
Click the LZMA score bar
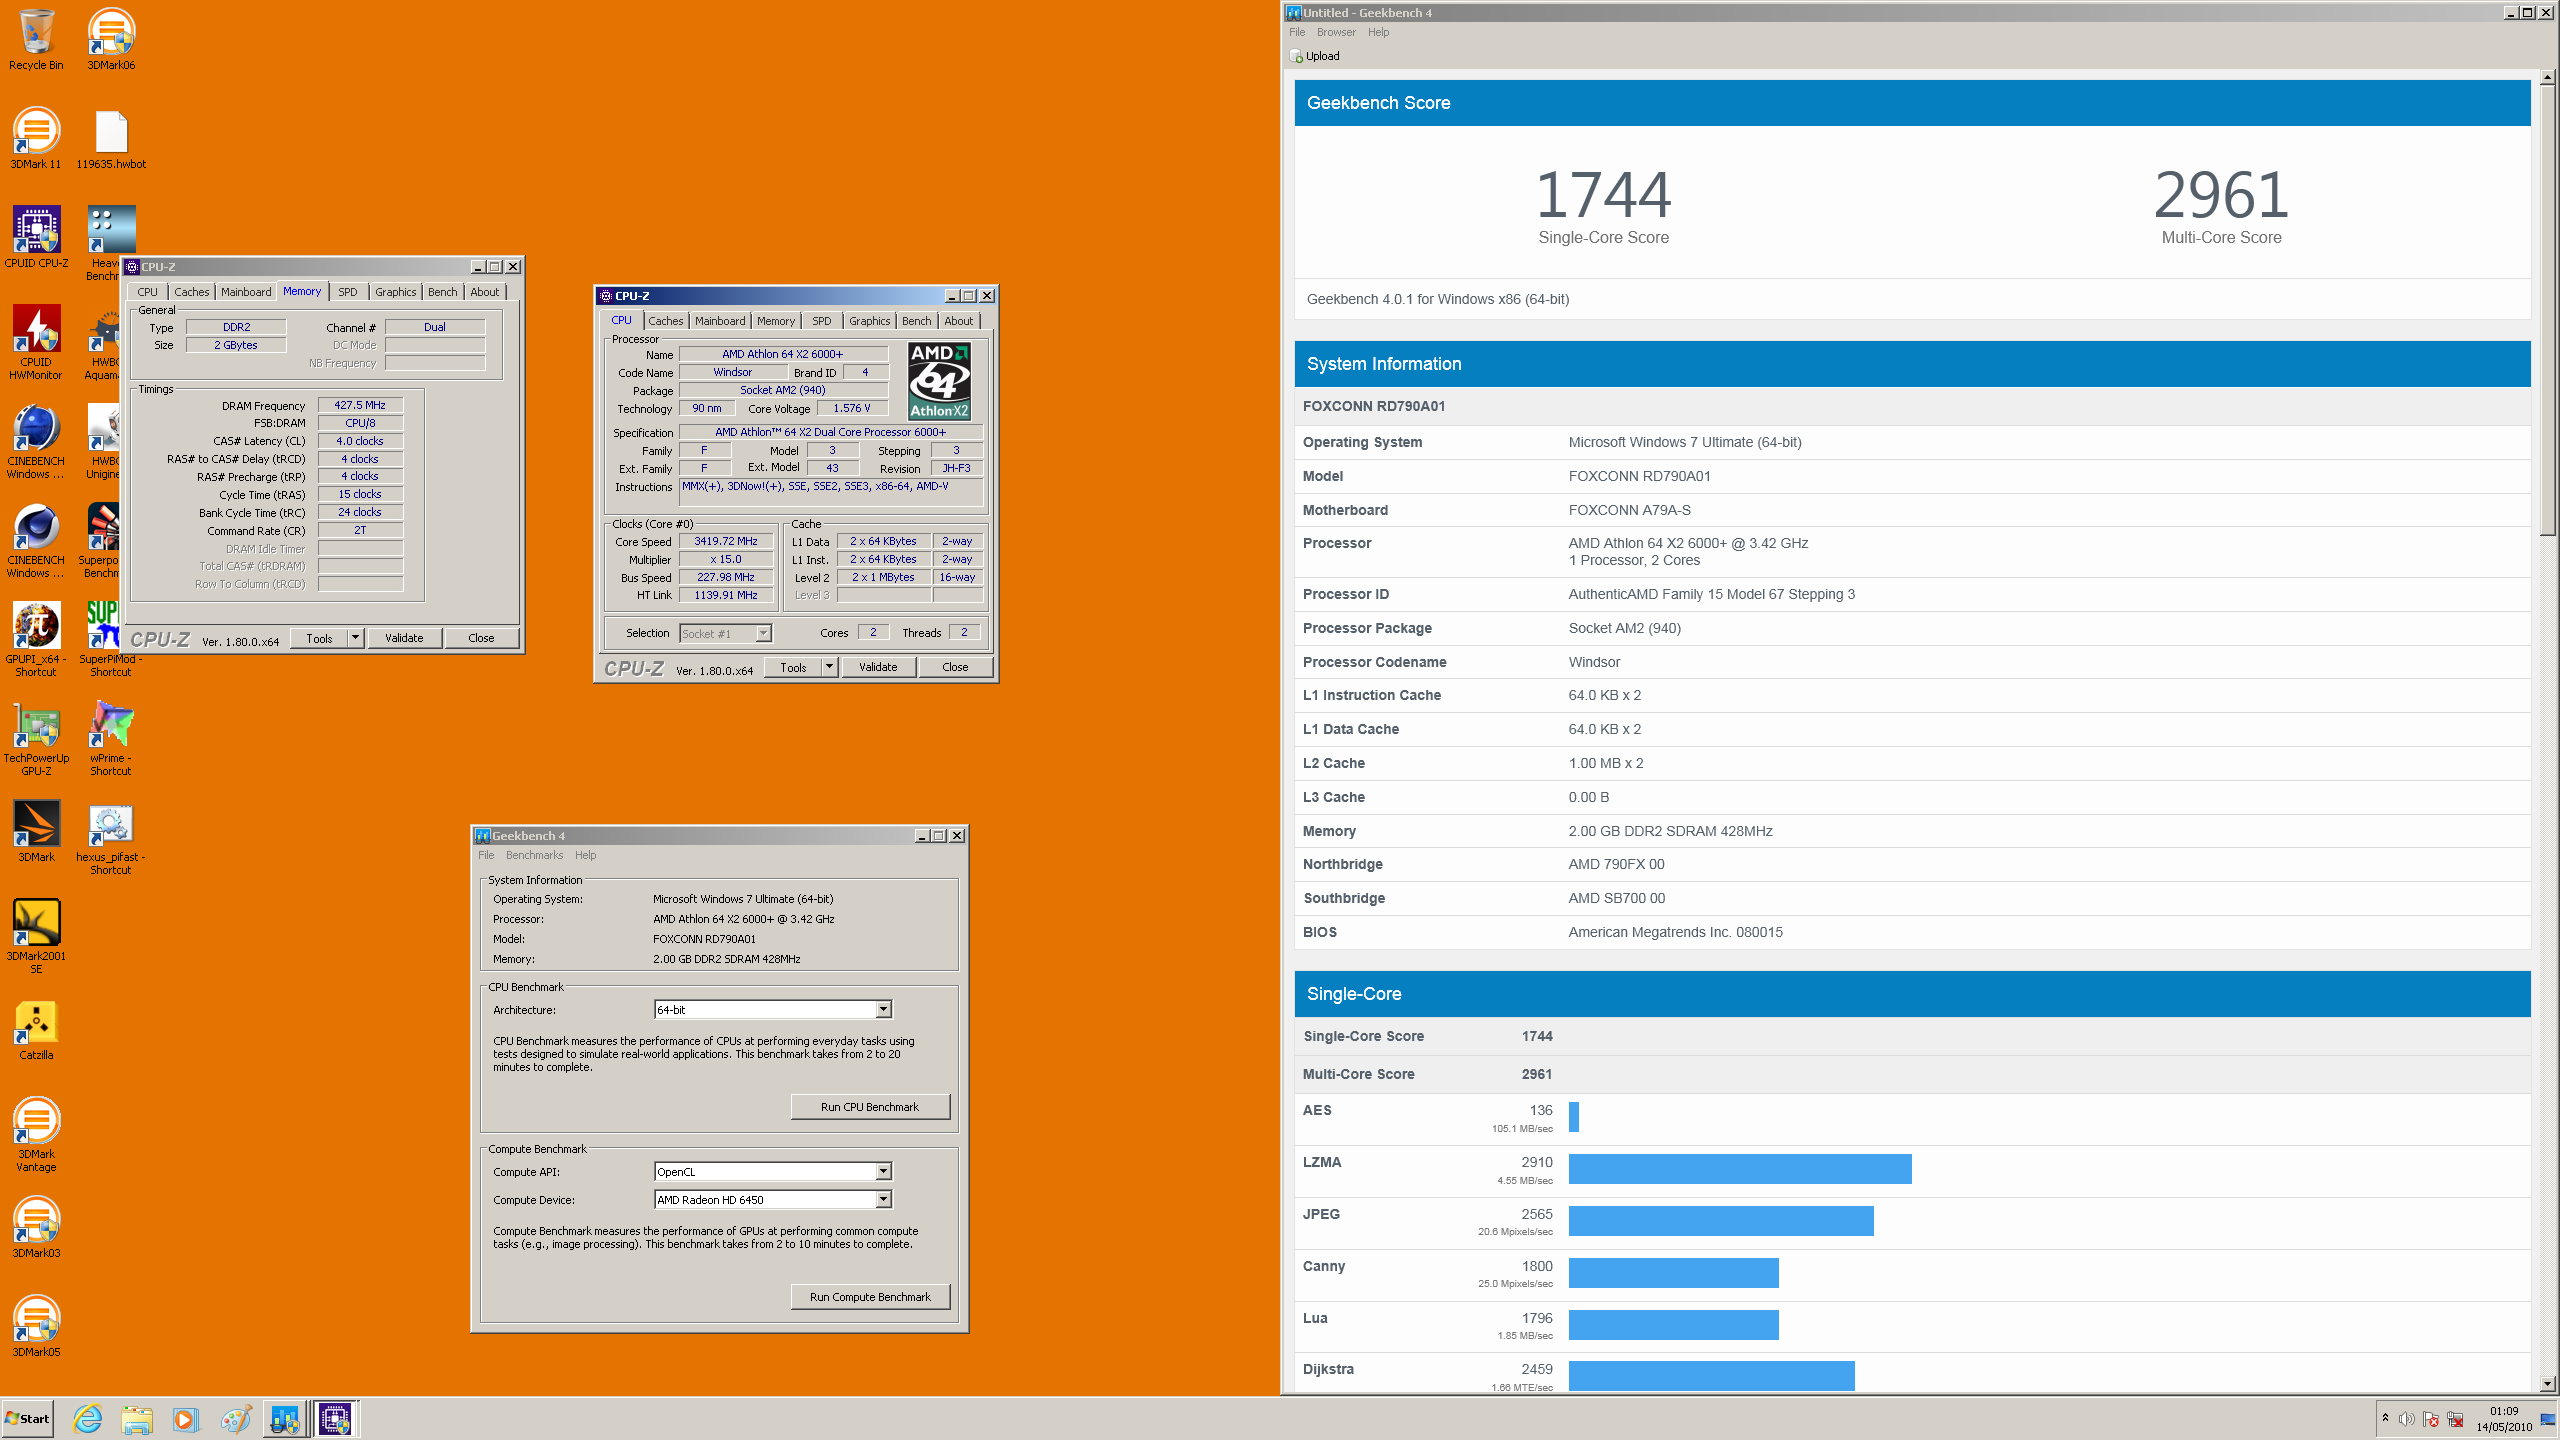1740,1169
